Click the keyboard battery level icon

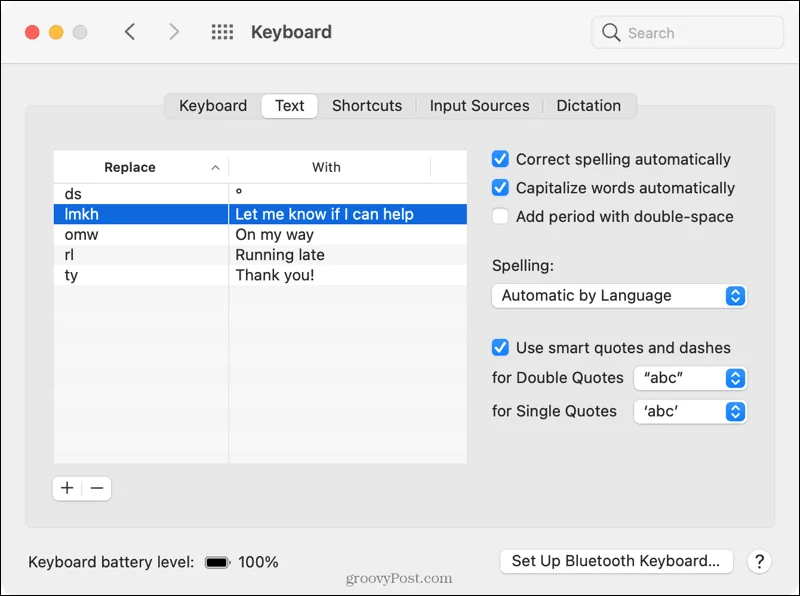click(x=217, y=562)
